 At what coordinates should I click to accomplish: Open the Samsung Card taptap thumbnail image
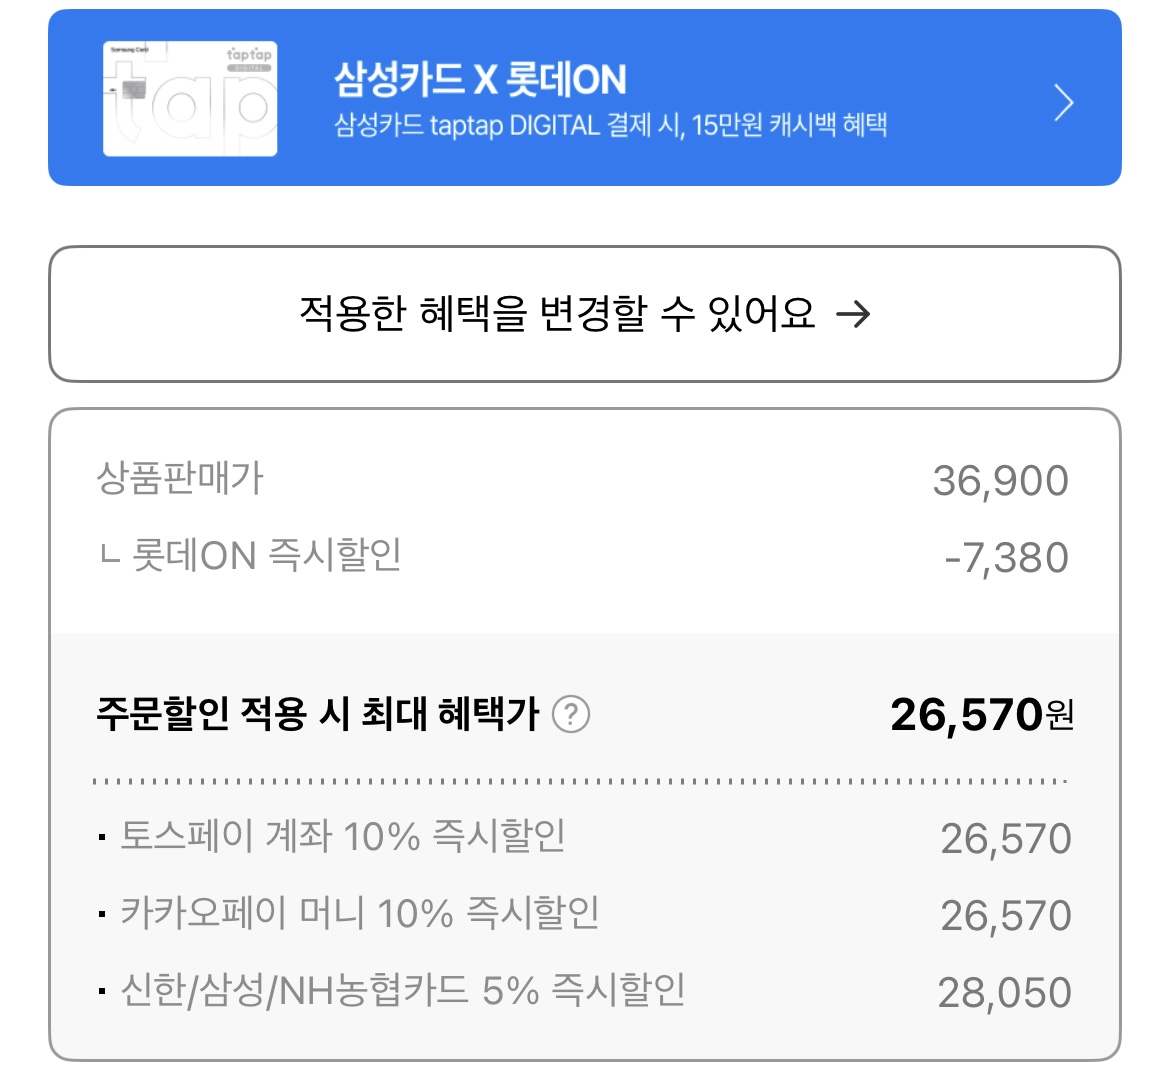[x=190, y=98]
